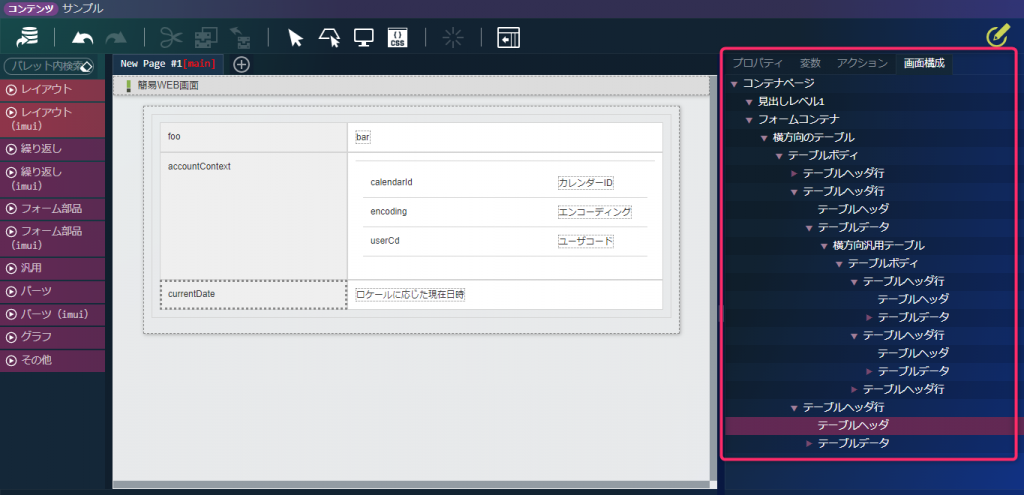Select the arrow pointer tool
The height and width of the screenshot is (495, 1024).
(x=296, y=37)
